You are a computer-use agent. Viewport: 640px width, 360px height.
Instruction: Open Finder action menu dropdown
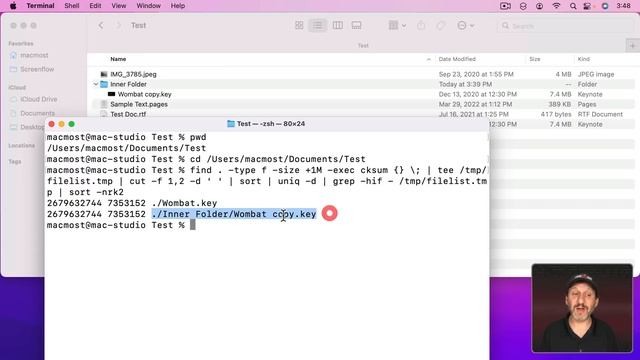click(x=465, y=25)
